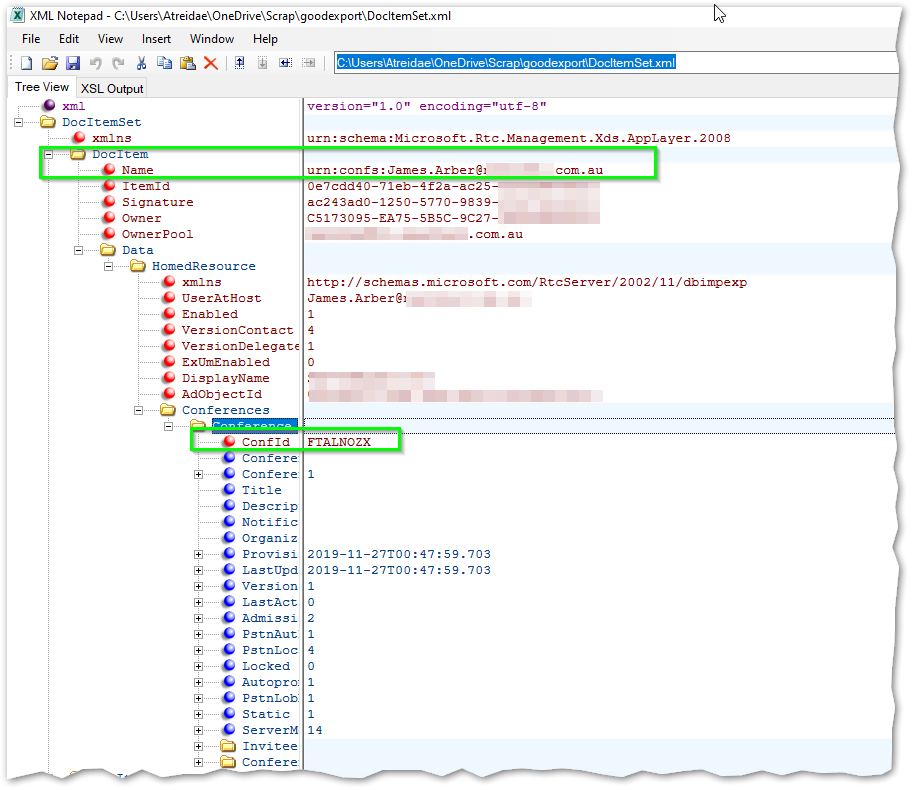913x790 pixels.
Task: Nudge the selected node up
Action: click(239, 63)
